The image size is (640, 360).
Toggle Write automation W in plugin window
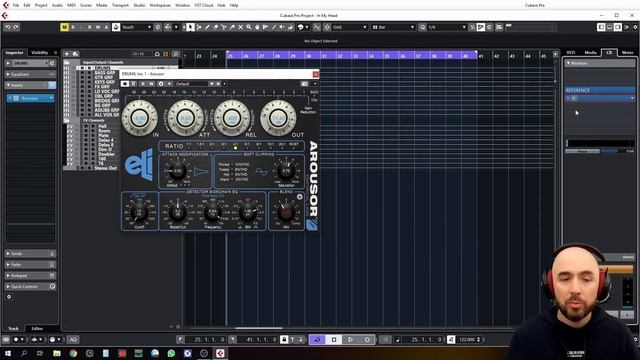[151, 84]
